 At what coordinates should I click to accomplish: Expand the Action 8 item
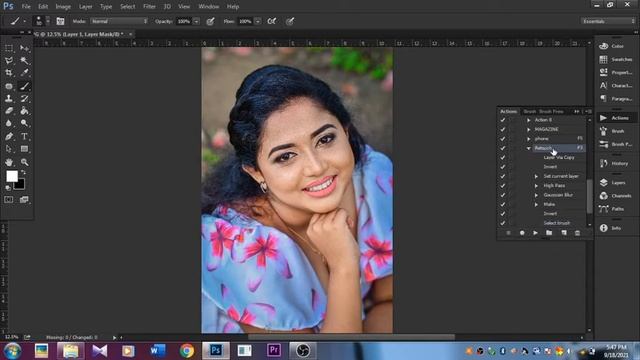529,120
